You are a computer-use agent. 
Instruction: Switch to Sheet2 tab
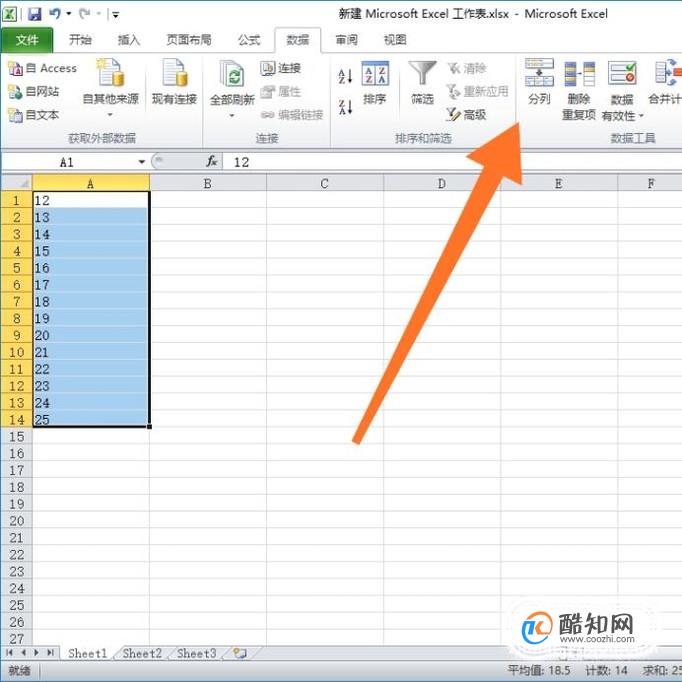click(142, 653)
